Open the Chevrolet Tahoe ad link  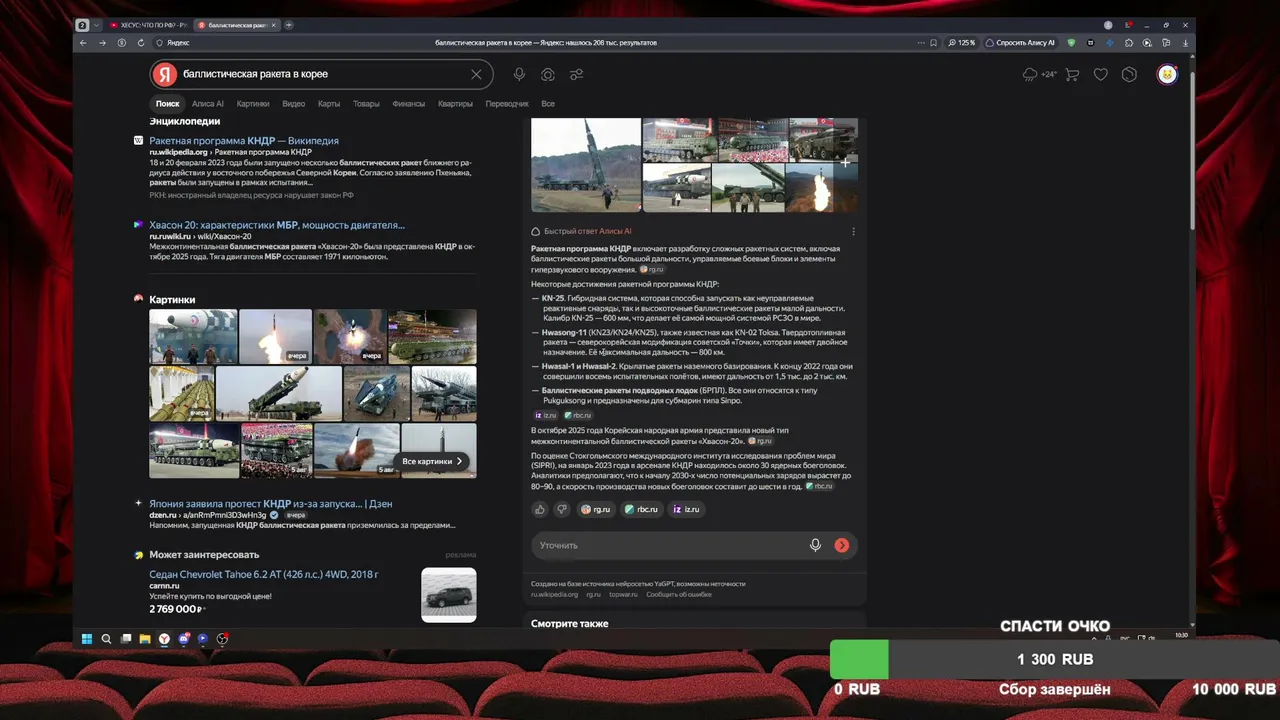point(264,574)
